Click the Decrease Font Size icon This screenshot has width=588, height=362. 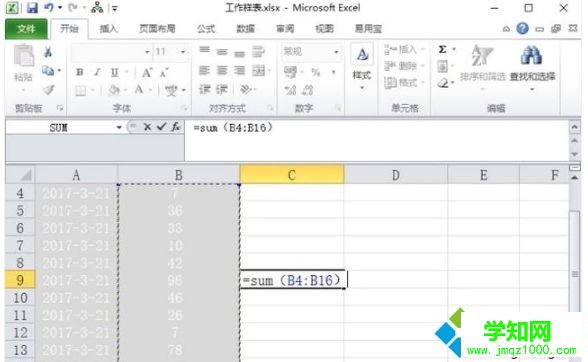[164, 72]
